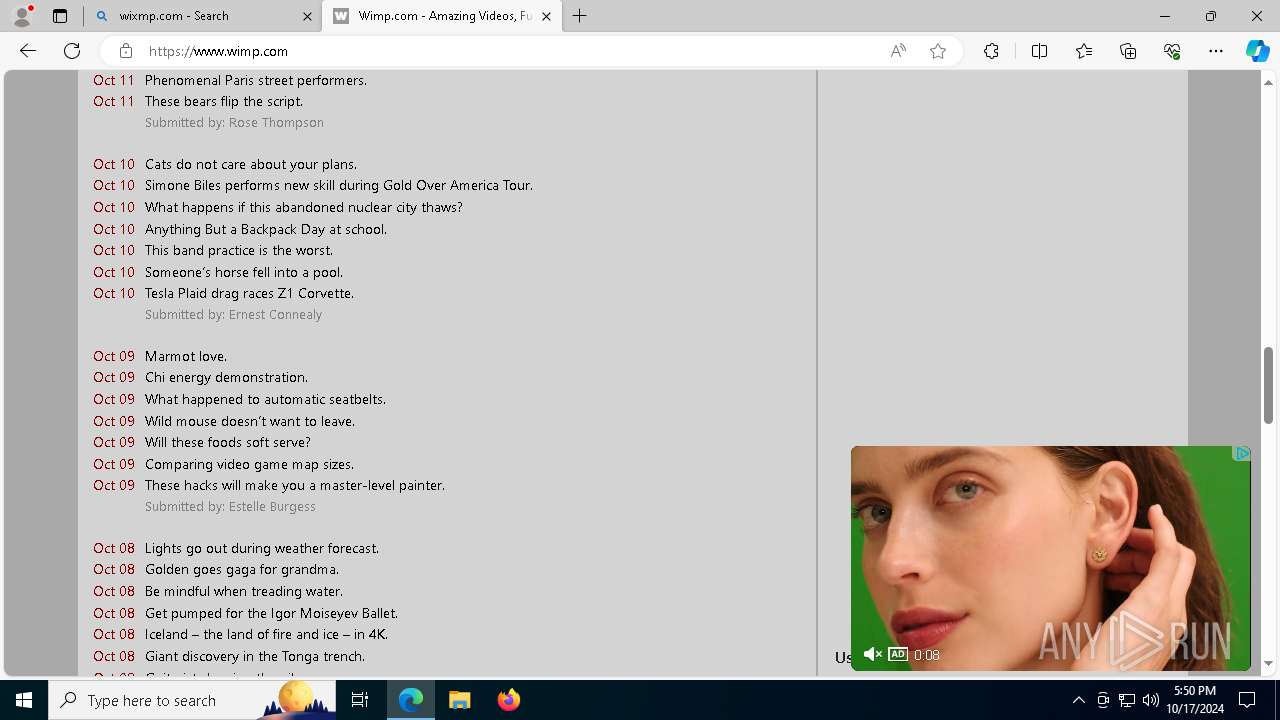
Task: Open Task View on taskbar
Action: (360, 700)
